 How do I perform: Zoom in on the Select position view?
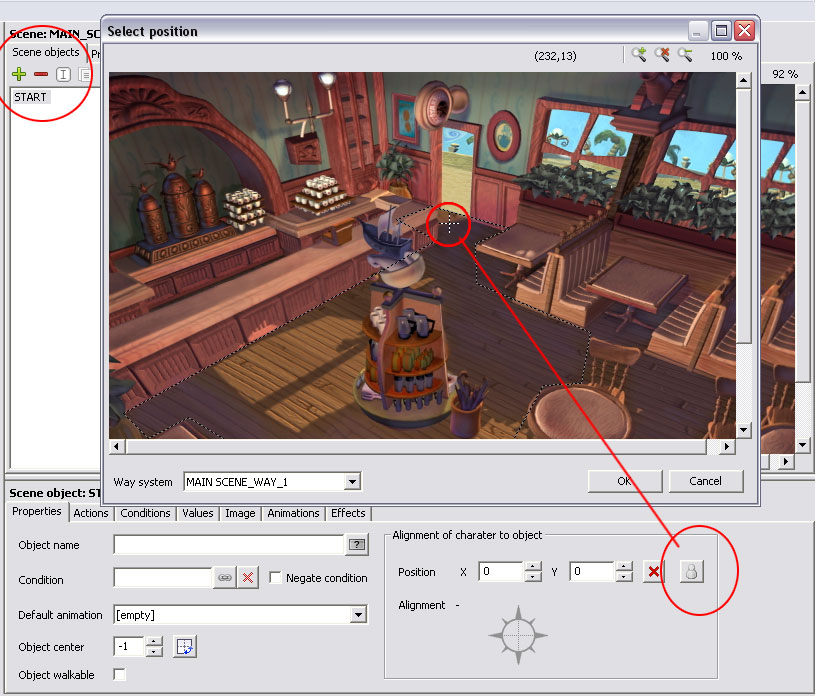(x=639, y=55)
